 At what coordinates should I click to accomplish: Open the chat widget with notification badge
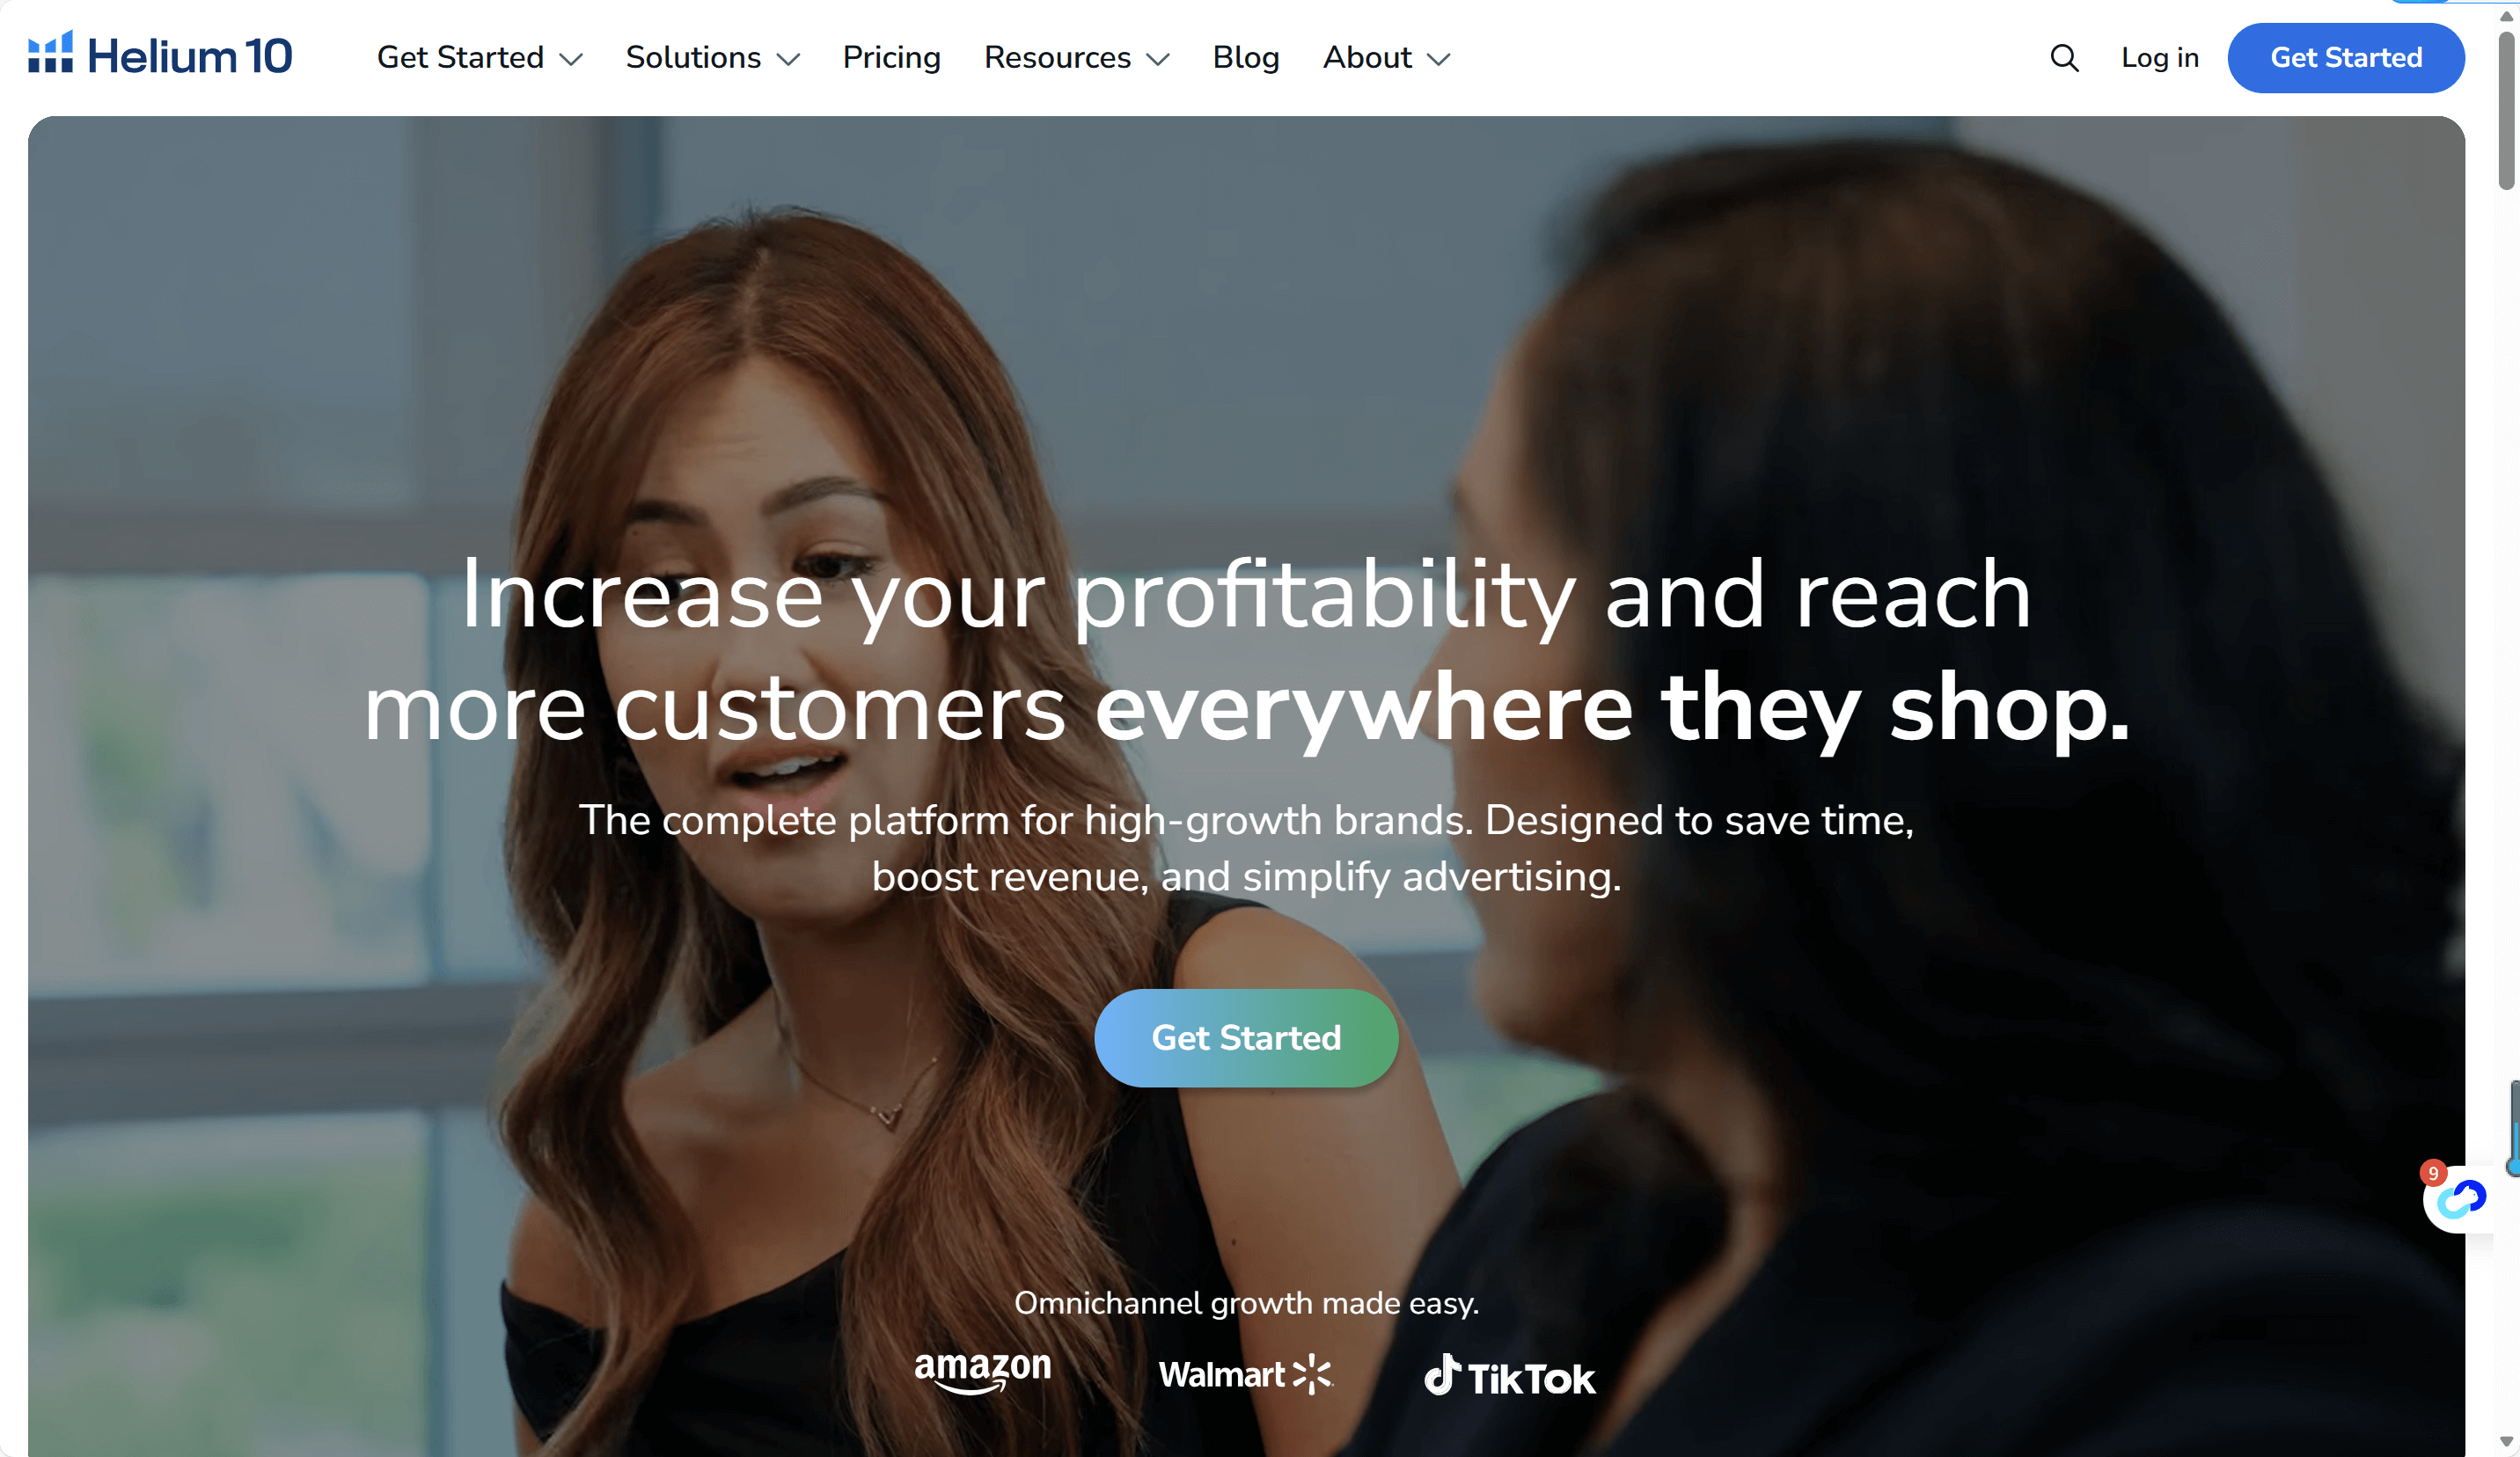[2460, 1199]
